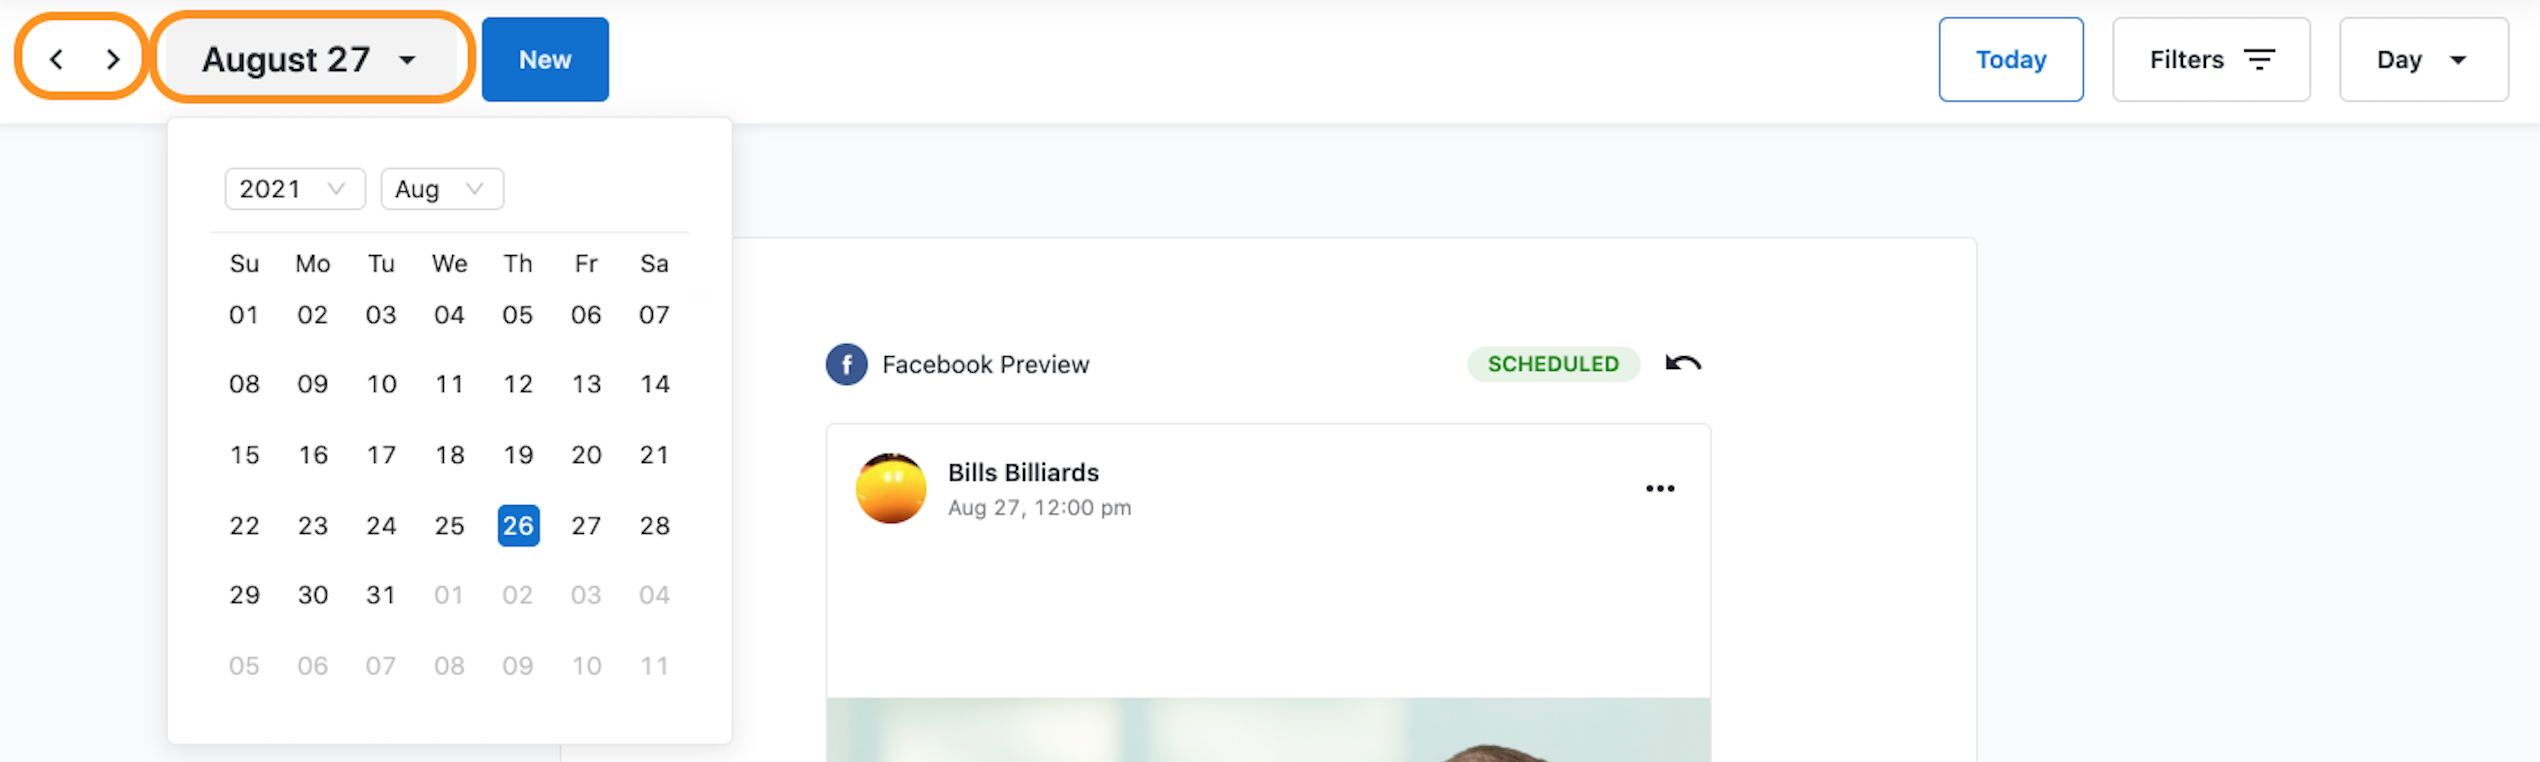Create a post with the New button
2540x762 pixels.
coord(545,59)
